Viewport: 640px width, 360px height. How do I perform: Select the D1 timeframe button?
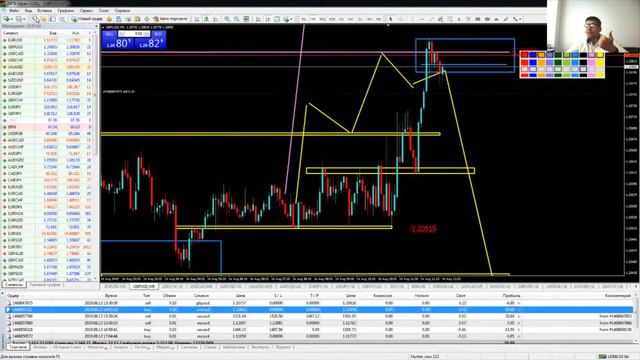tap(360, 19)
